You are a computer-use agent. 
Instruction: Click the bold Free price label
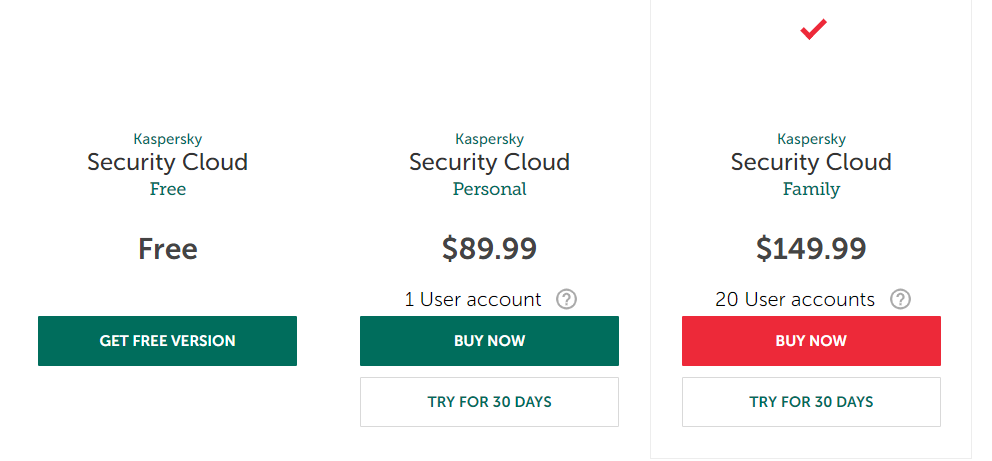(167, 249)
